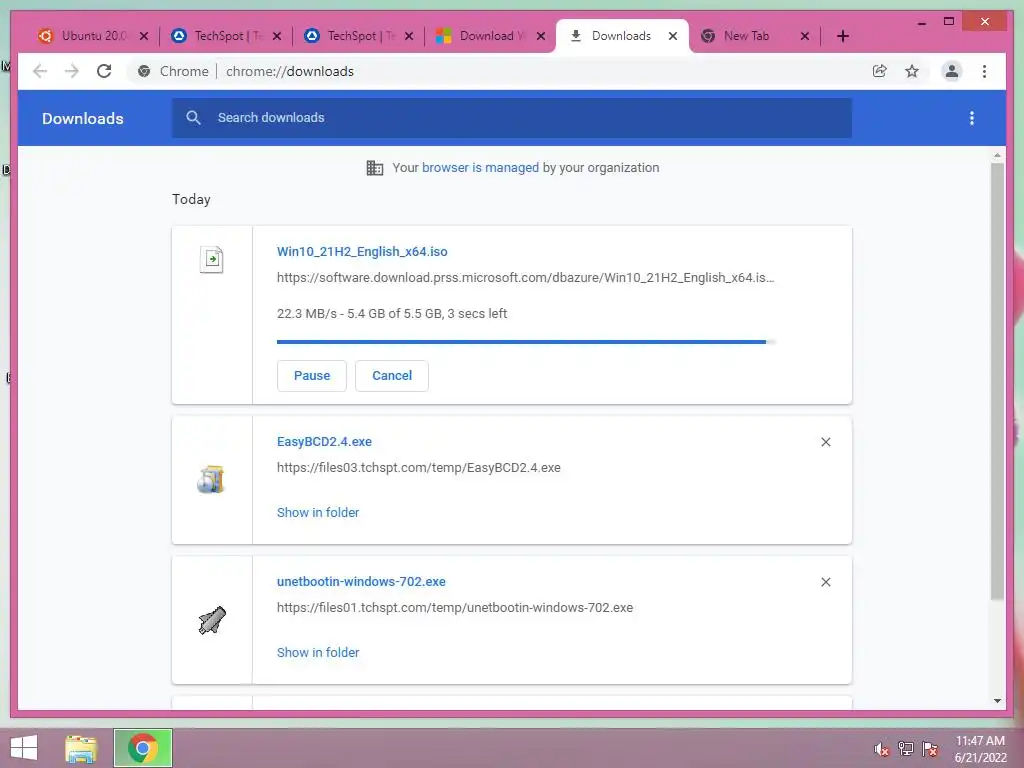1024x768 pixels.
Task: Show EasyBCD2.4.exe in folder
Action: click(x=318, y=513)
